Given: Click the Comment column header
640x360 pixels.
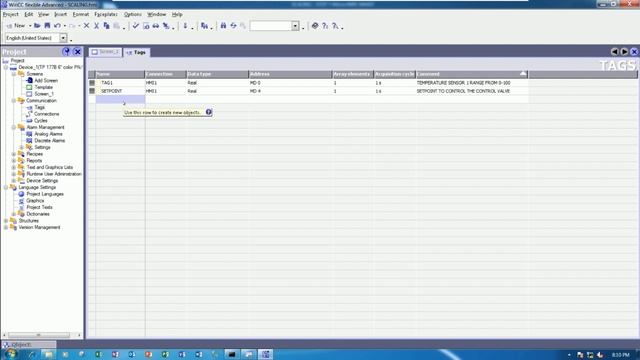Looking at the screenshot, I should coord(472,74).
